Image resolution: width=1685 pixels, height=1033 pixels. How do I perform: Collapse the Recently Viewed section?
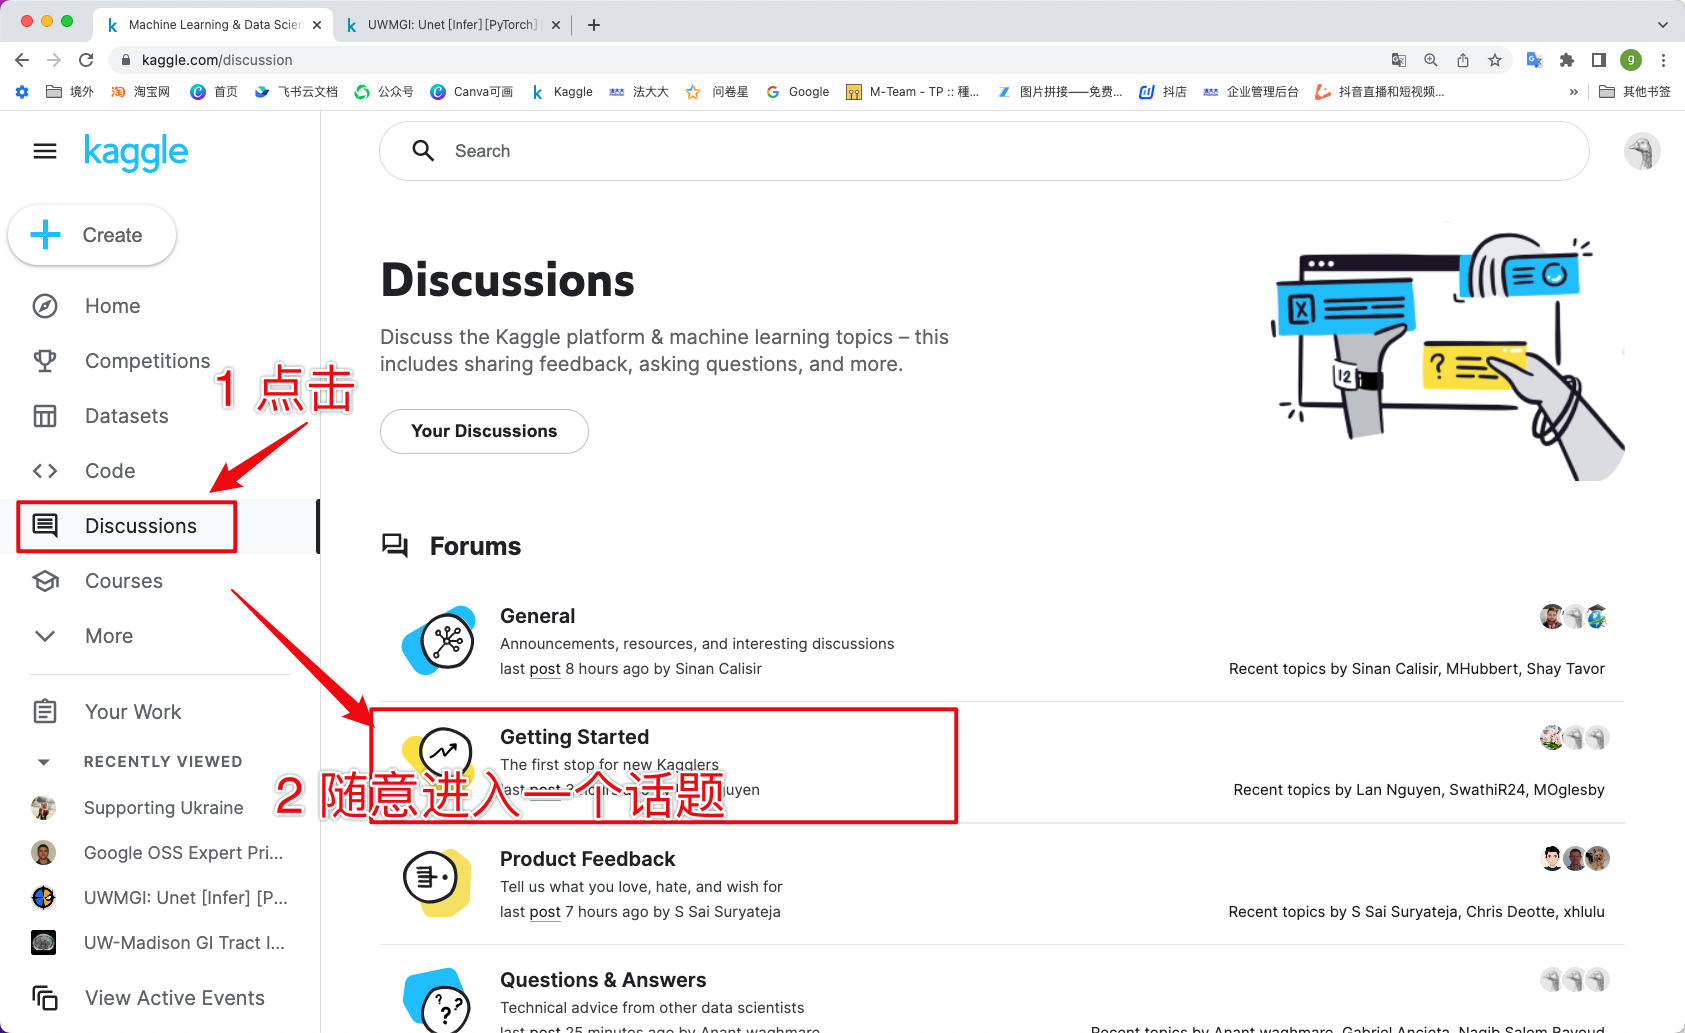[x=44, y=761]
